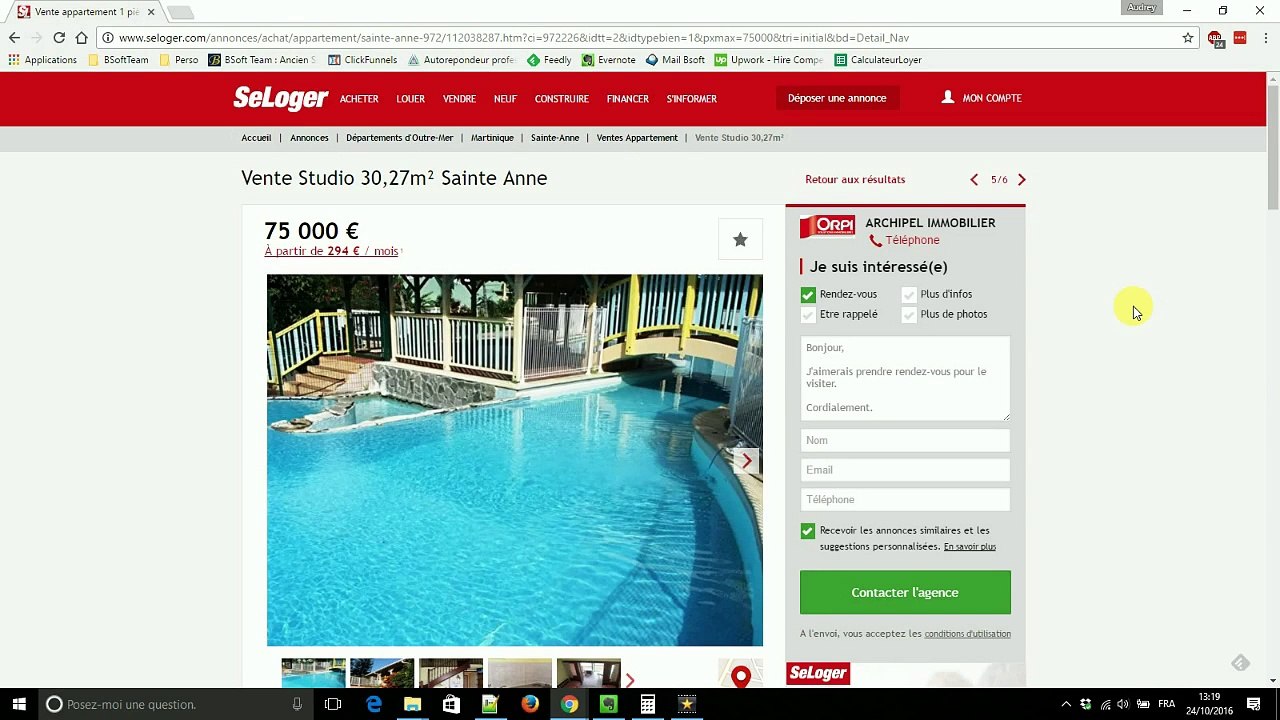Image resolution: width=1280 pixels, height=720 pixels.
Task: Click the Cortana search box
Action: (x=175, y=704)
